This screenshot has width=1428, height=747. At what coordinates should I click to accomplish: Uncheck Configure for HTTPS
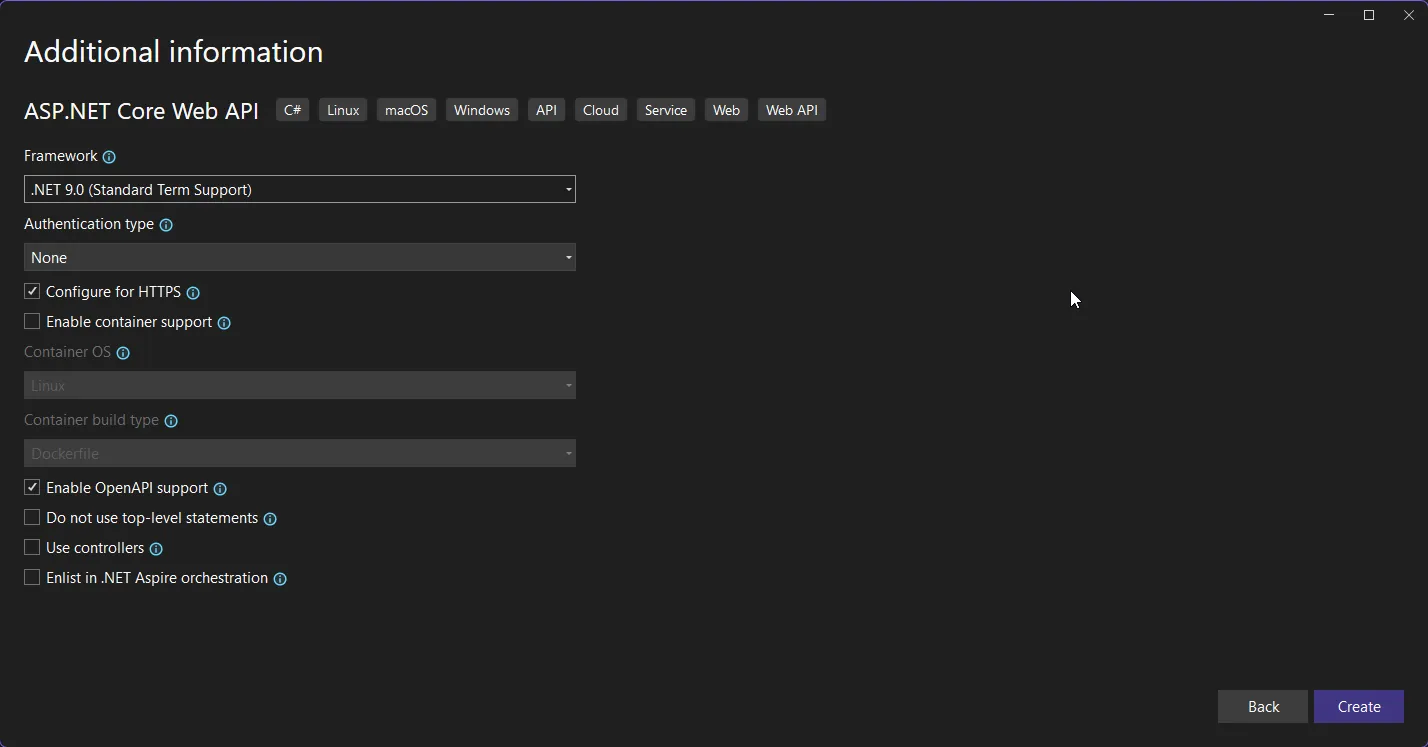[31, 291]
